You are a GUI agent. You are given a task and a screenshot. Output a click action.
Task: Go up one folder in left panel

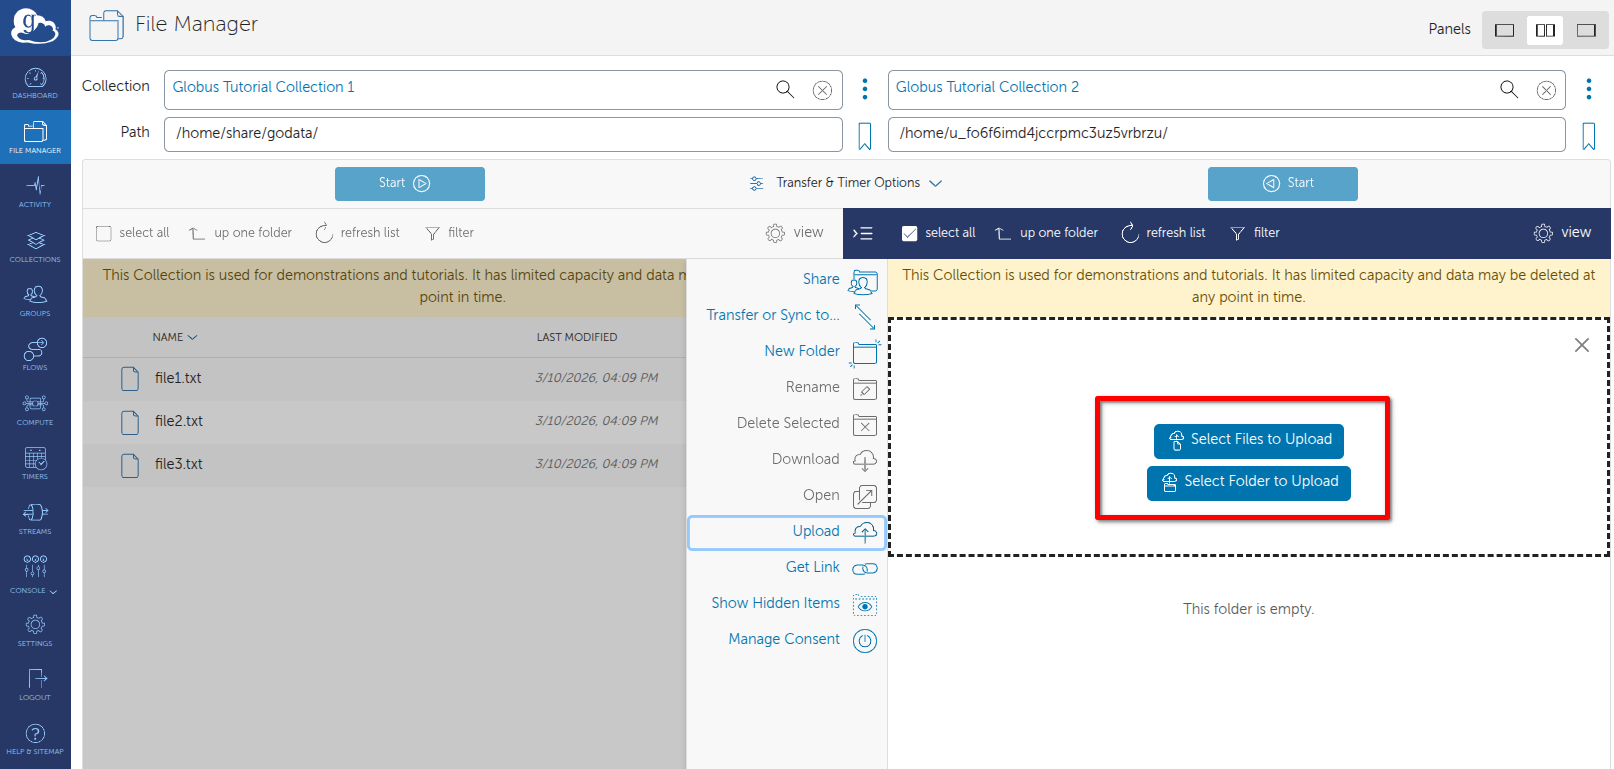click(x=241, y=233)
